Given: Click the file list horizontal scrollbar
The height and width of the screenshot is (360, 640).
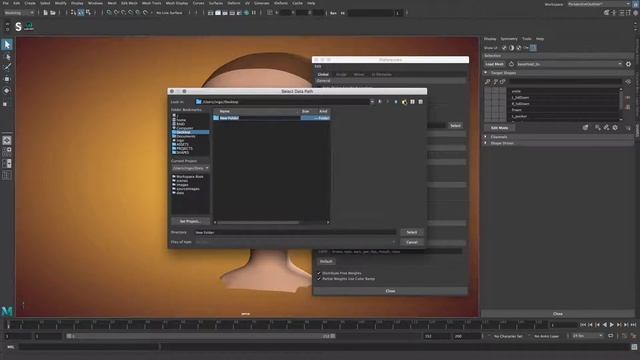Looking at the screenshot, I should (x=258, y=222).
